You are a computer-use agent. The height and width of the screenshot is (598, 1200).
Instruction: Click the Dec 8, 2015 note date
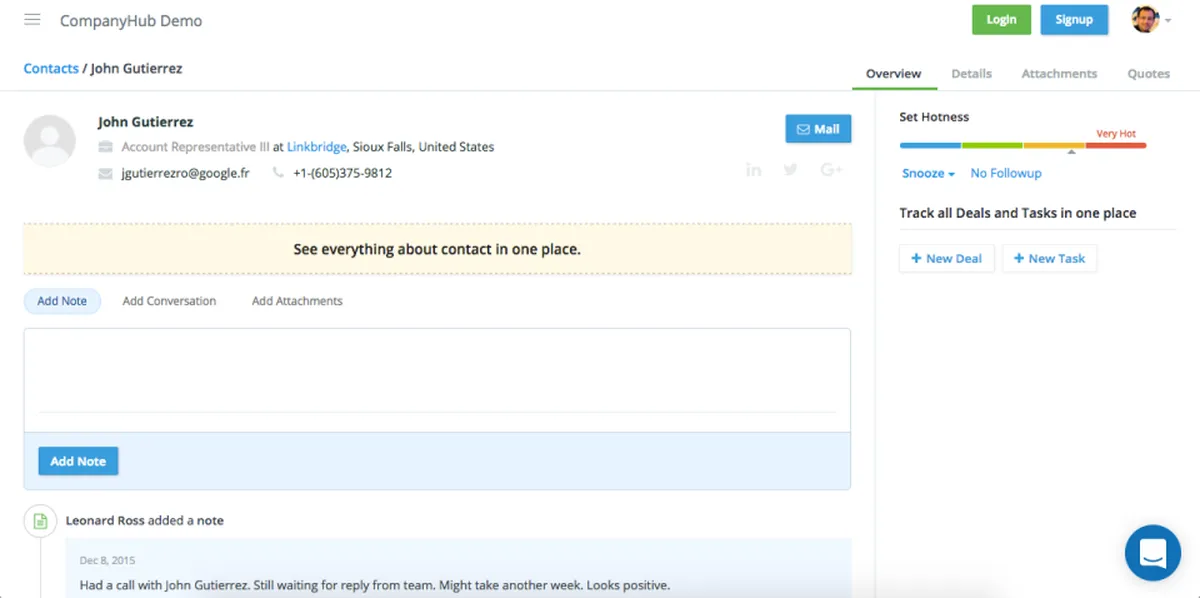pos(107,560)
